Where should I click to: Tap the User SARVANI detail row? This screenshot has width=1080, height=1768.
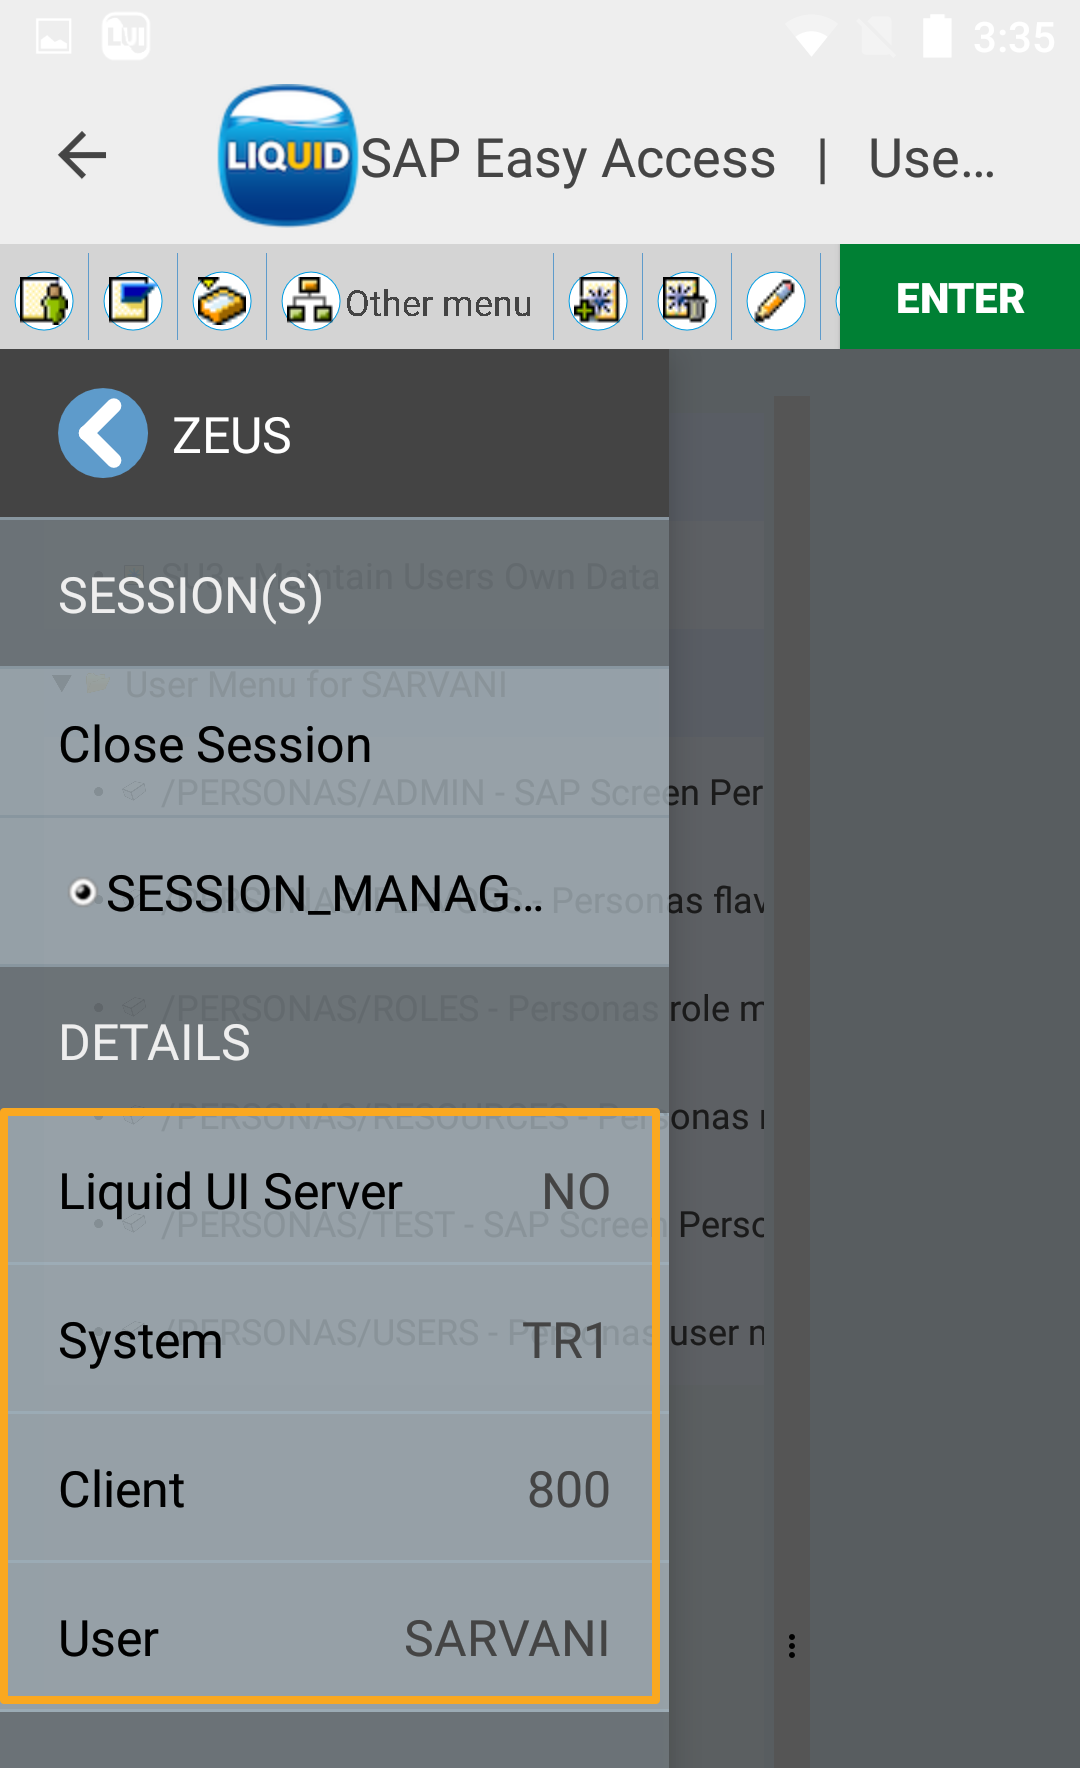(x=333, y=1638)
